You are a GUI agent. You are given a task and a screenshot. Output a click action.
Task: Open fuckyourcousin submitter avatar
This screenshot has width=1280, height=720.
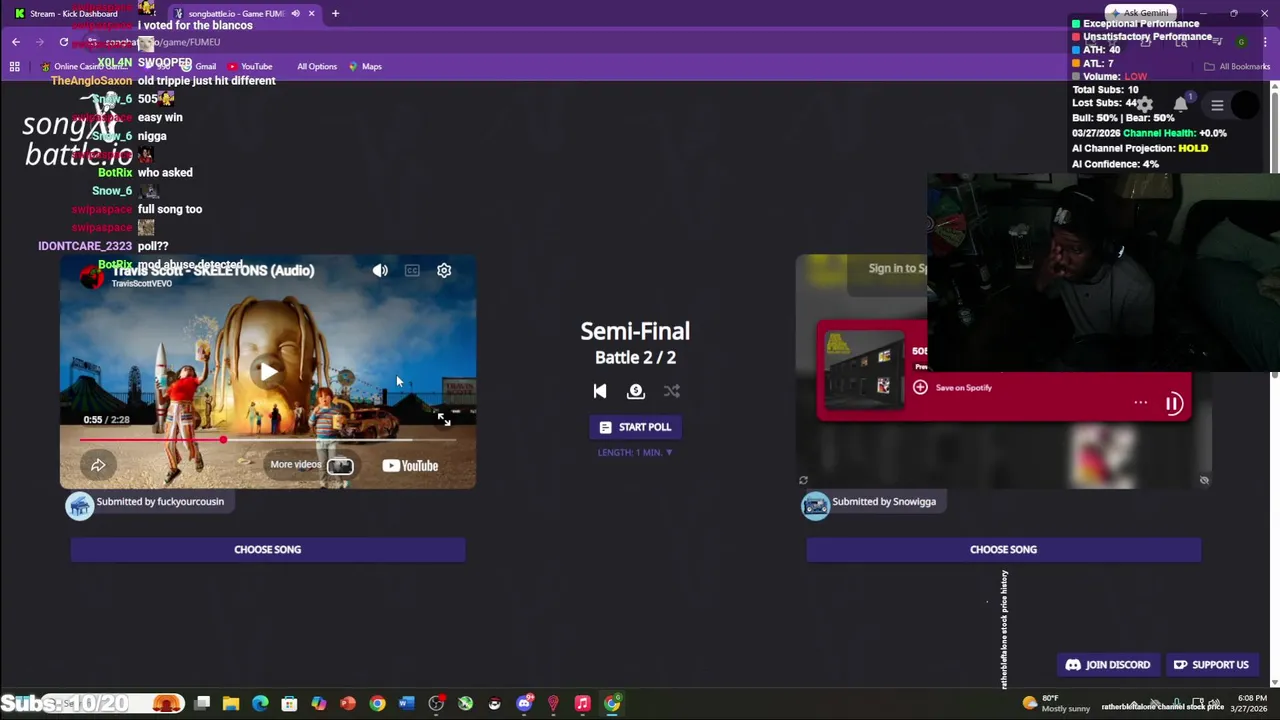click(80, 505)
